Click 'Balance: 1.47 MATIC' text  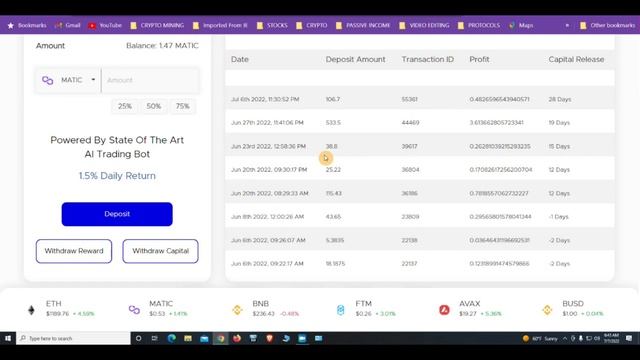pyautogui.click(x=162, y=46)
